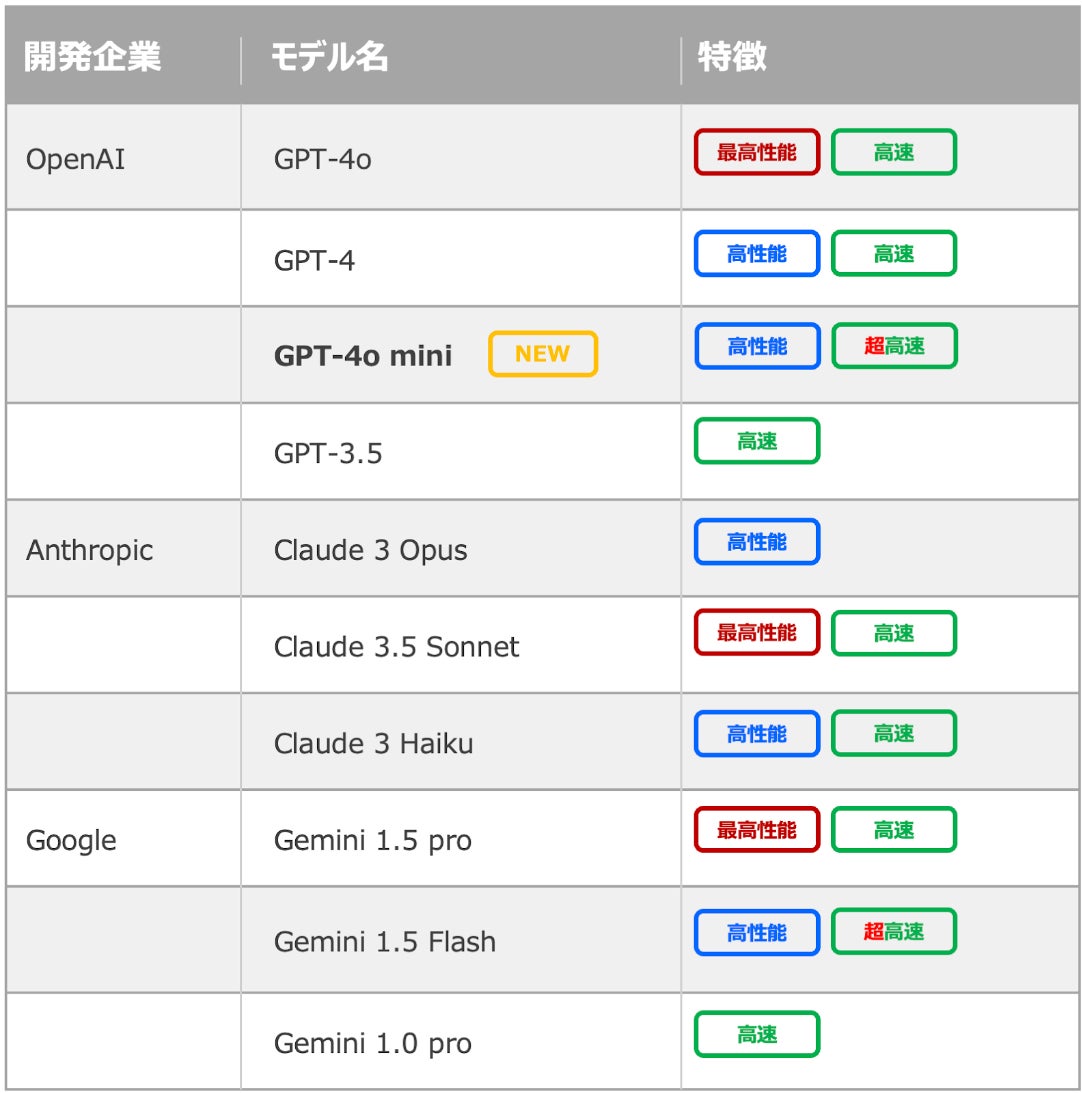Click the GPT-4o mini model name
This screenshot has height=1093, width=1082.
(363, 355)
